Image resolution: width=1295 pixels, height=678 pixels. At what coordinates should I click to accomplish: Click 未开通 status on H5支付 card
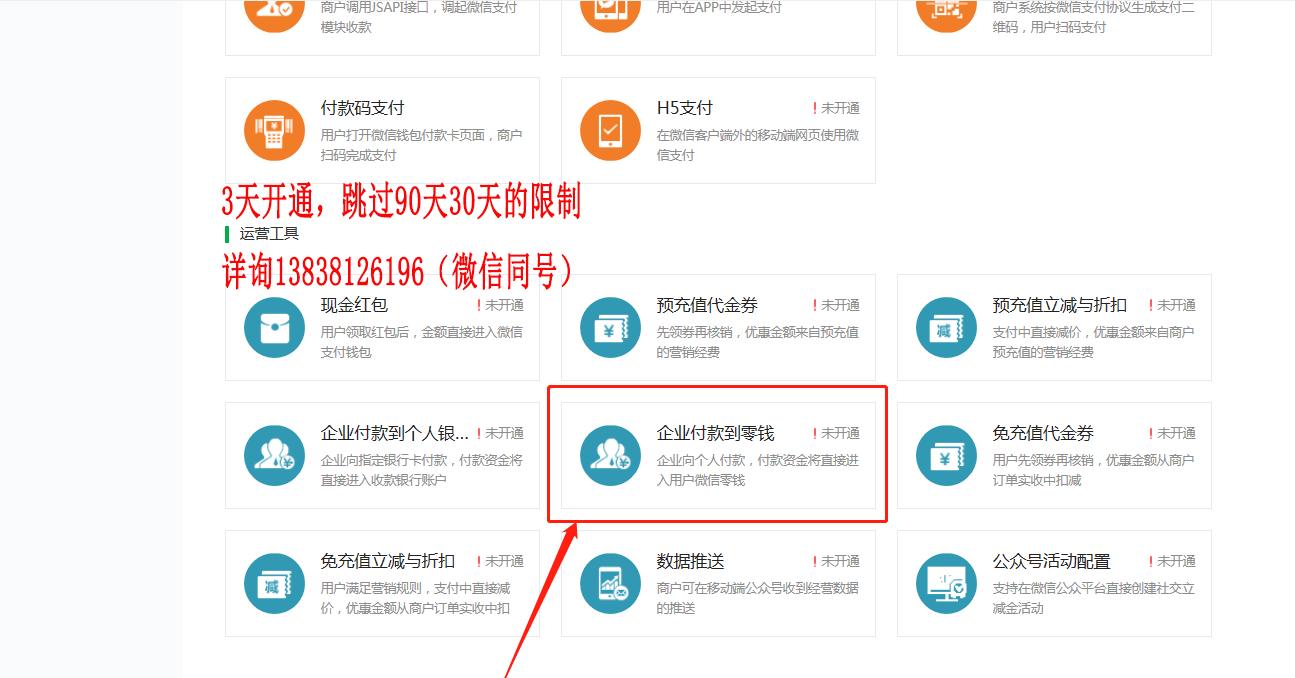[836, 108]
